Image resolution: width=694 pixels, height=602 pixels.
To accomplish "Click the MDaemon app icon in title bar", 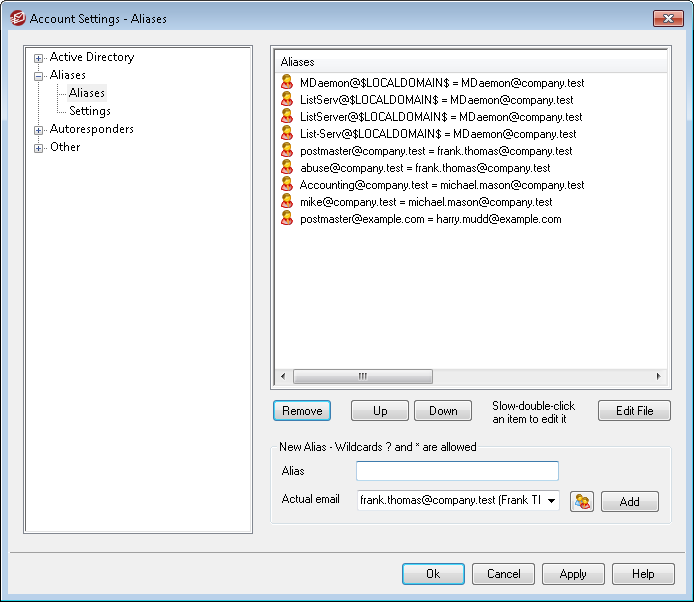I will 16,18.
